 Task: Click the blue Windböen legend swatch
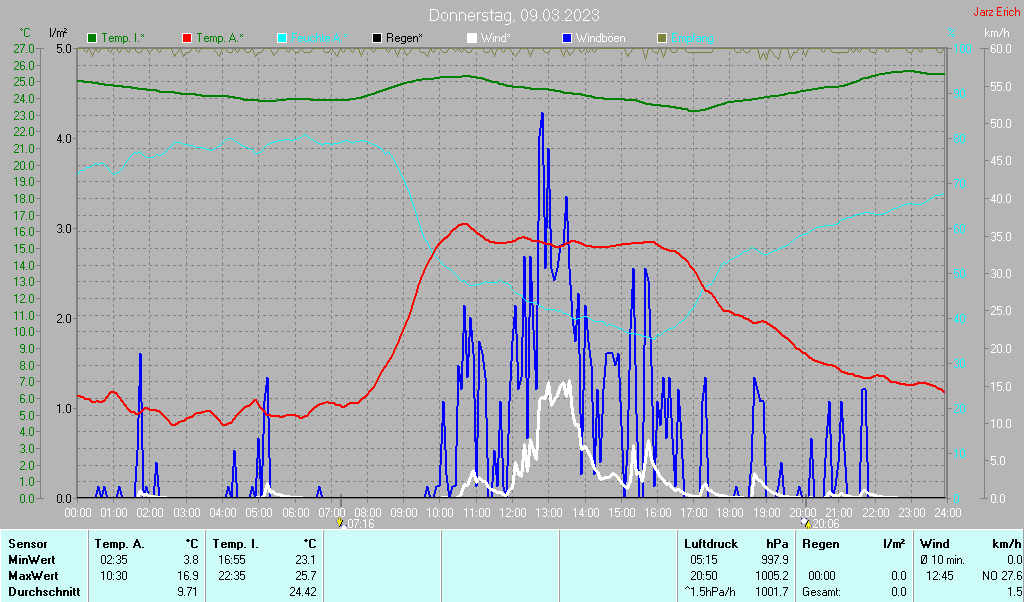click(566, 39)
